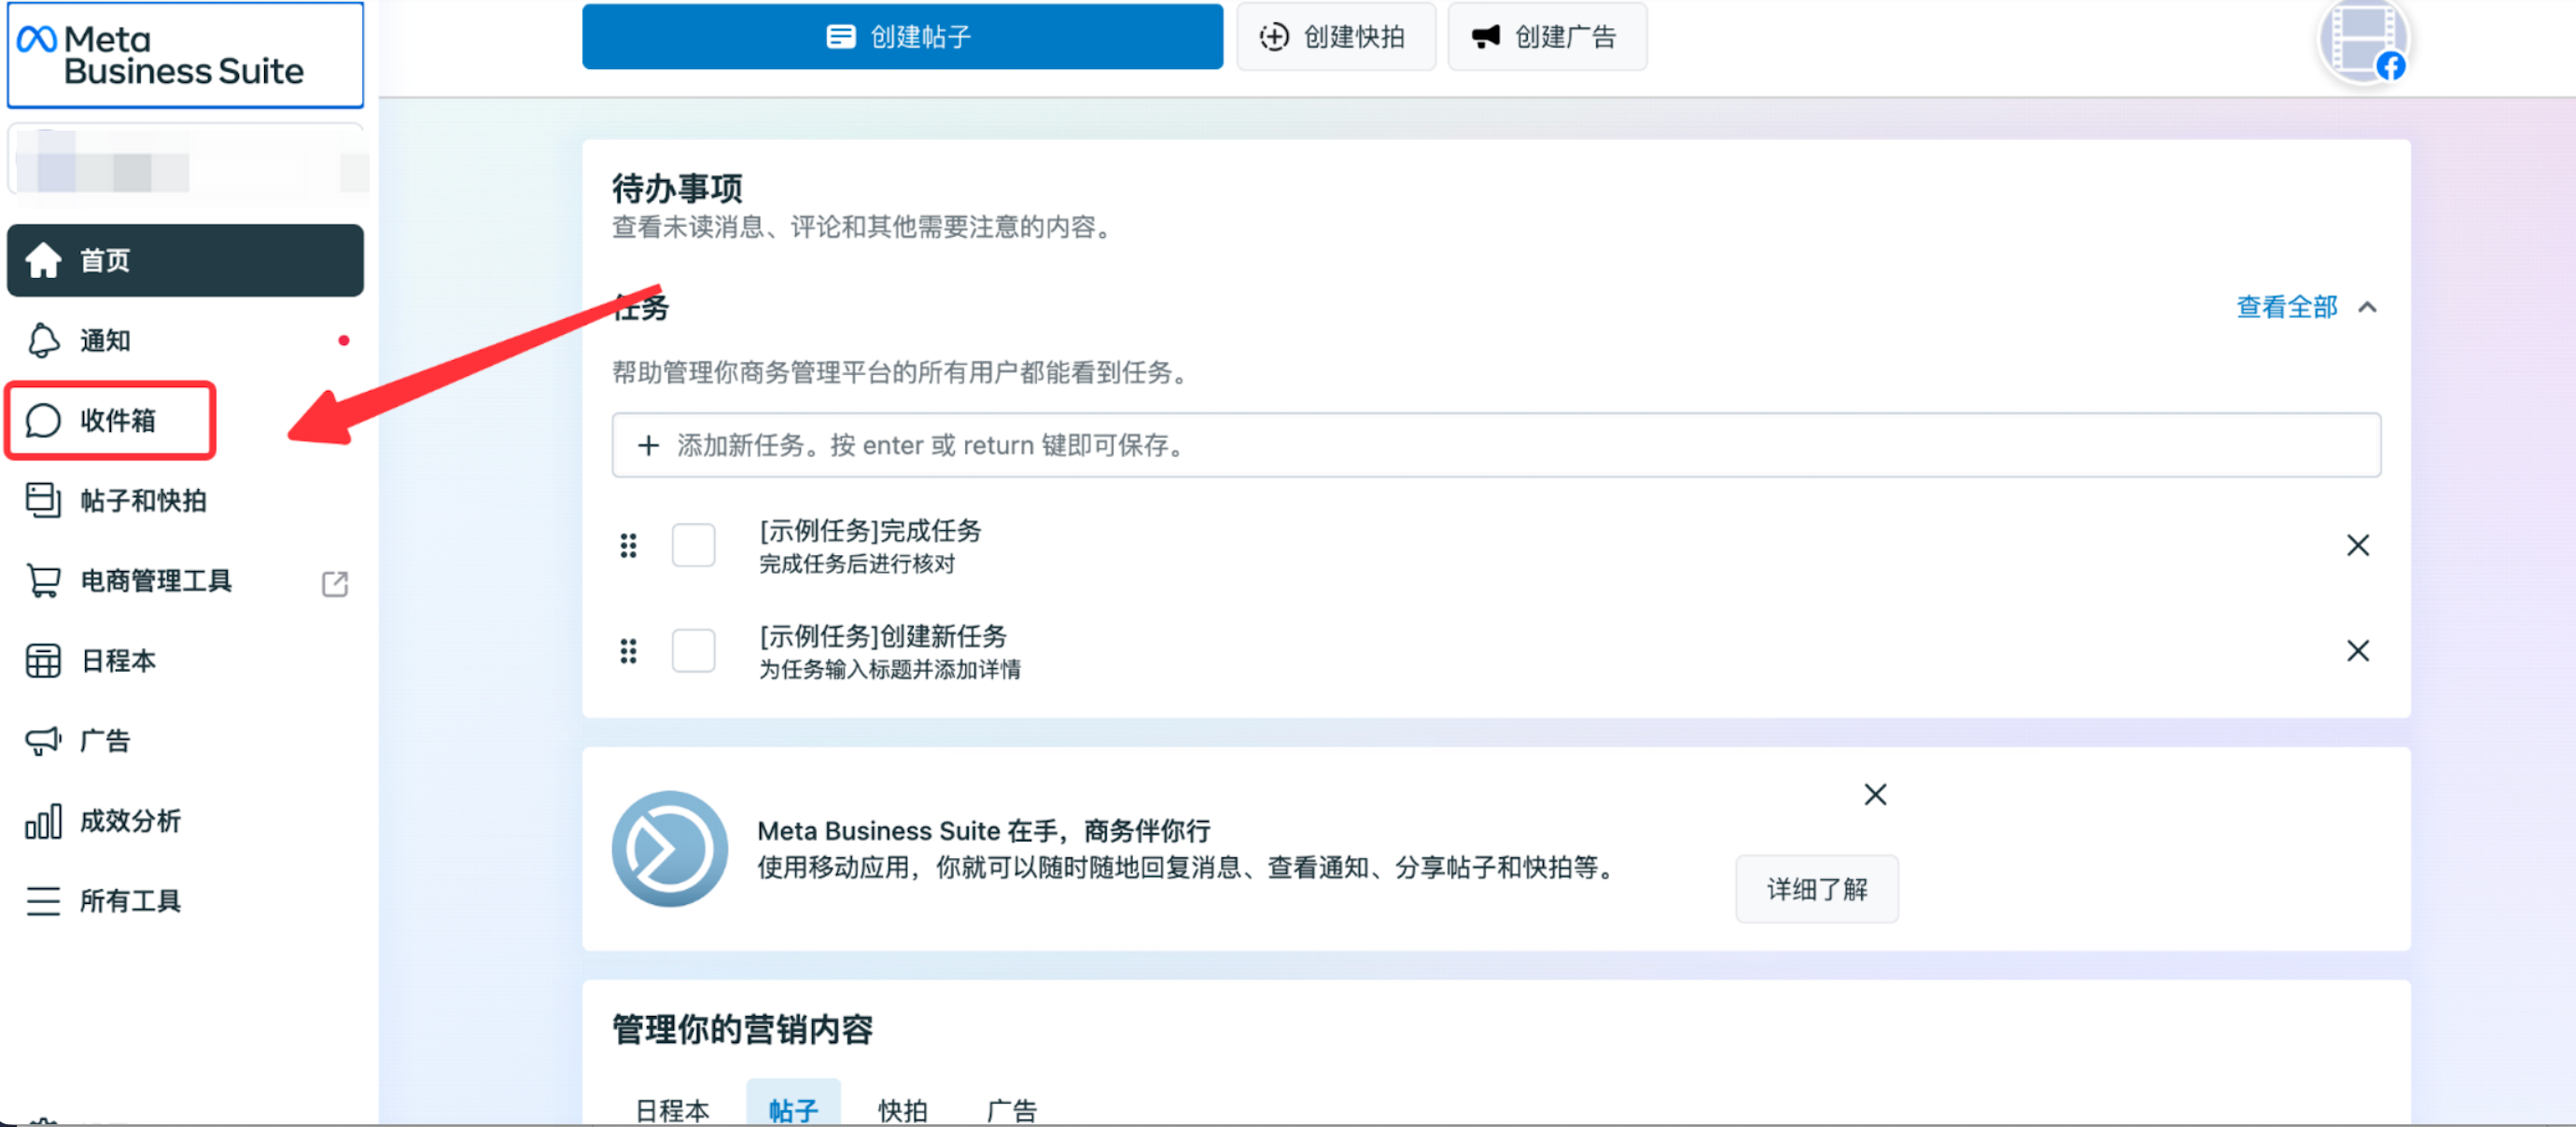Image resolution: width=2576 pixels, height=1127 pixels.
Task: Select the 日程本 tab under marketing content
Action: 672,1109
